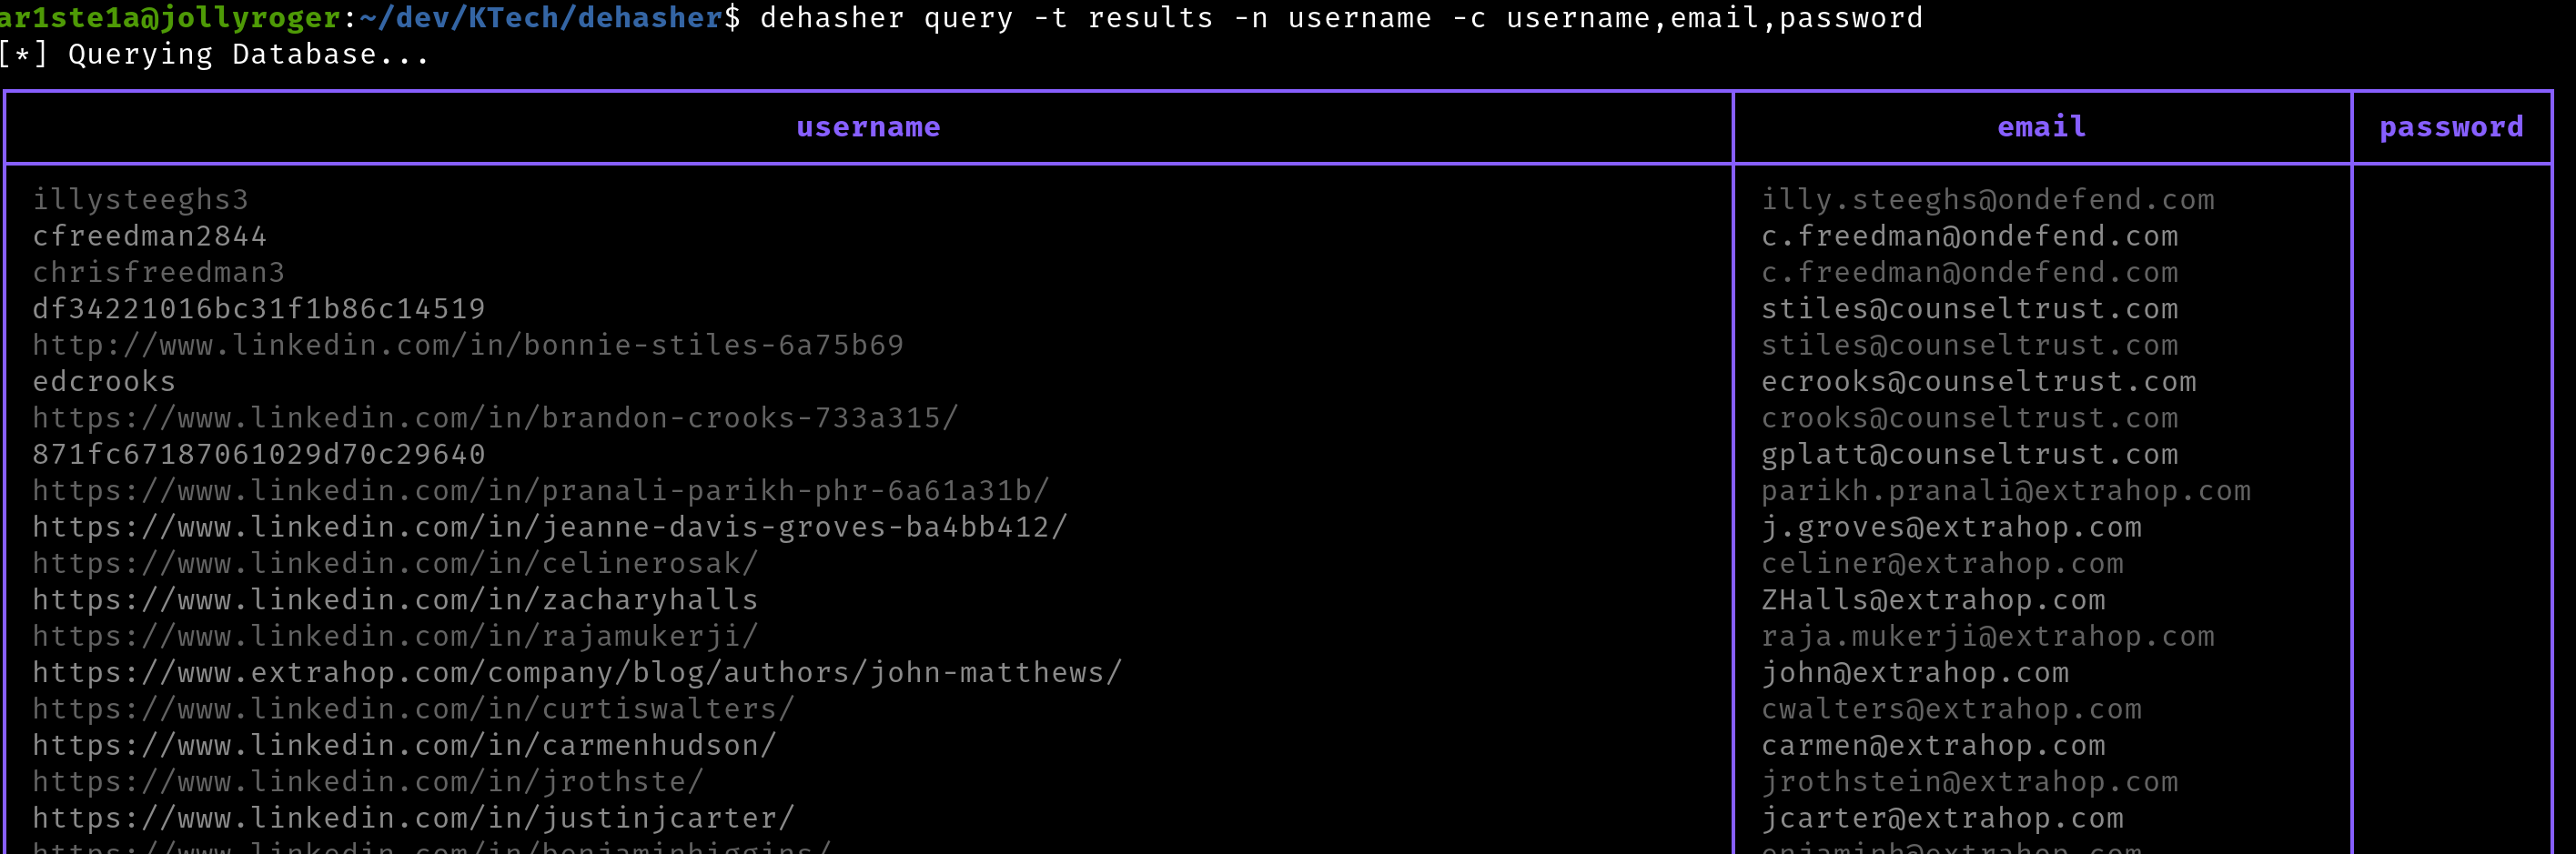
Task: Select username edcrooks
Action: [104, 381]
